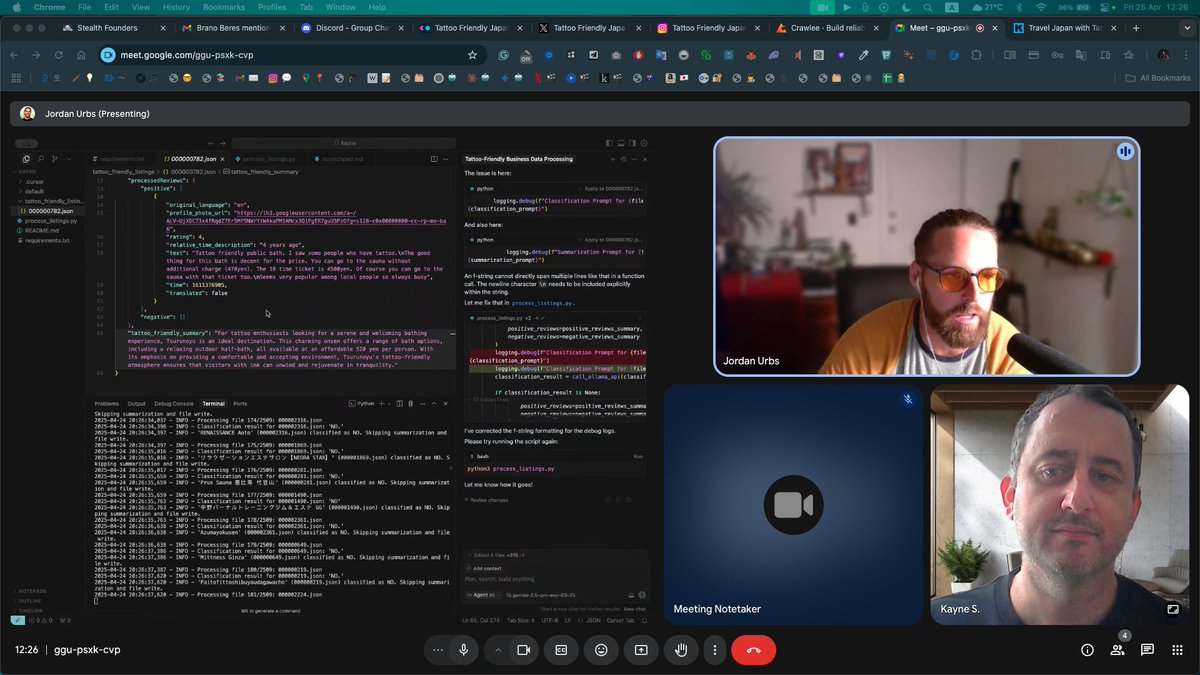Click Jordan Urbs video tile
This screenshot has height=675, width=1200.
(927, 257)
